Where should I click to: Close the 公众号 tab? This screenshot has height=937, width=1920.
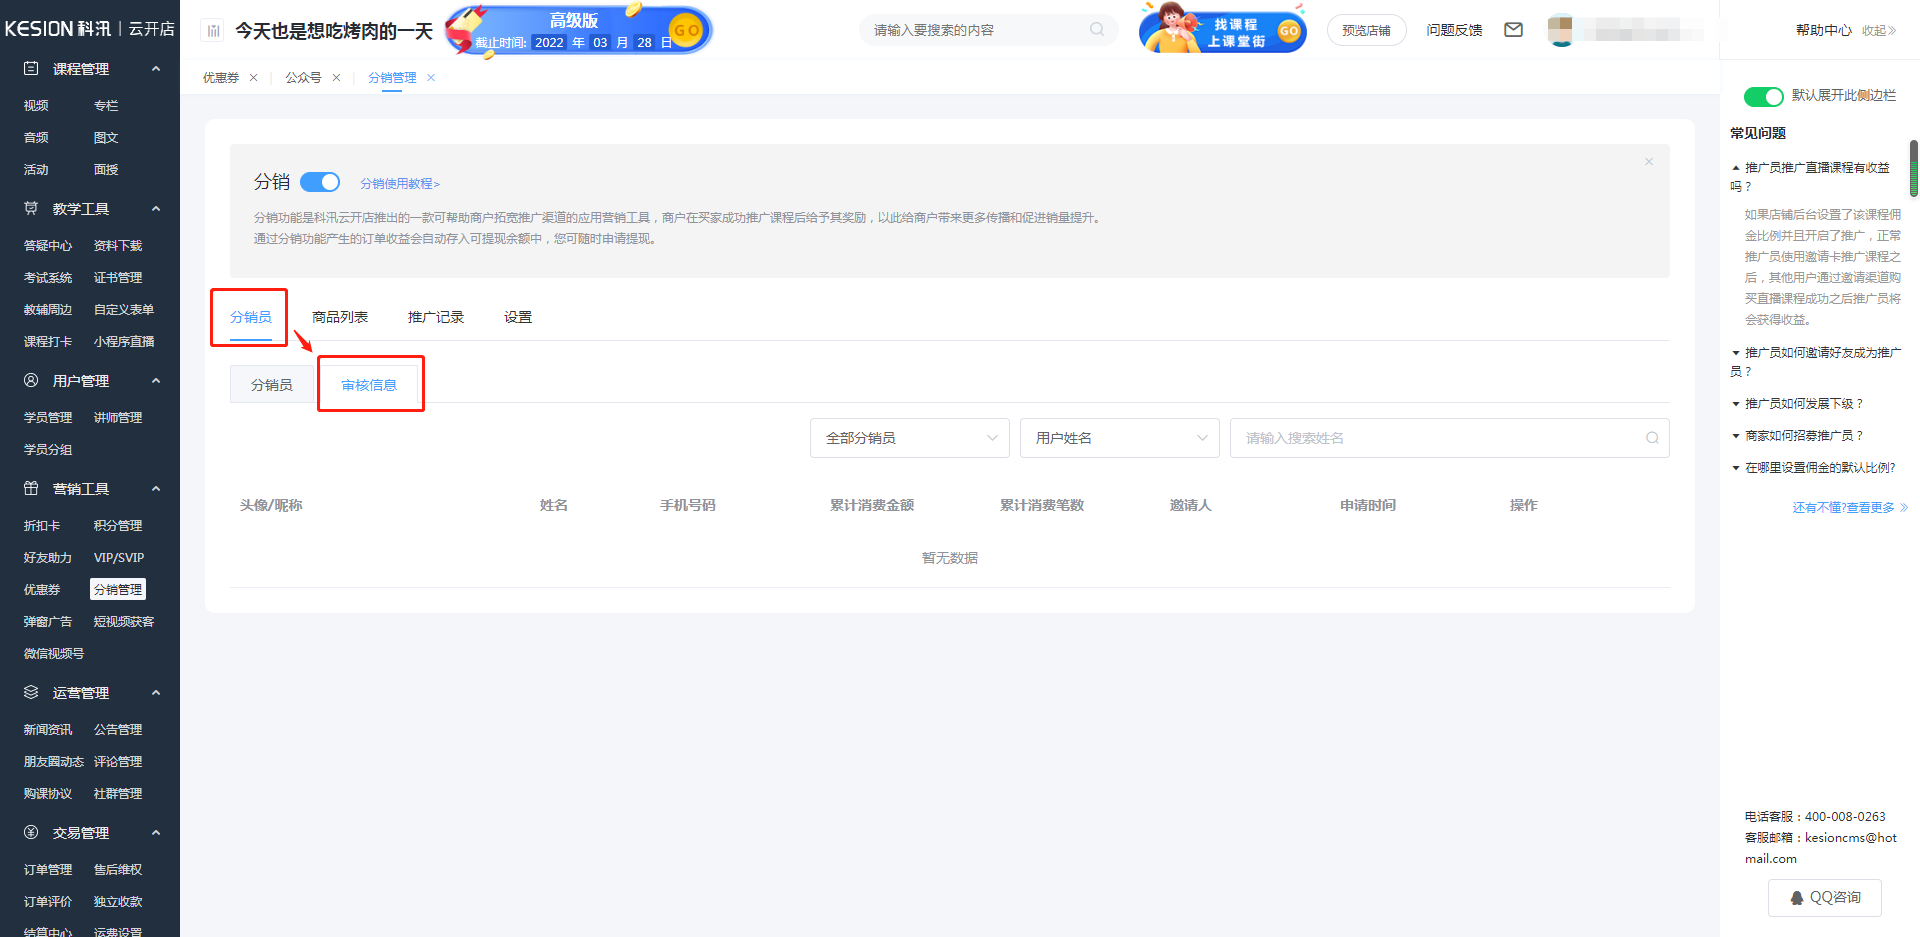(336, 77)
